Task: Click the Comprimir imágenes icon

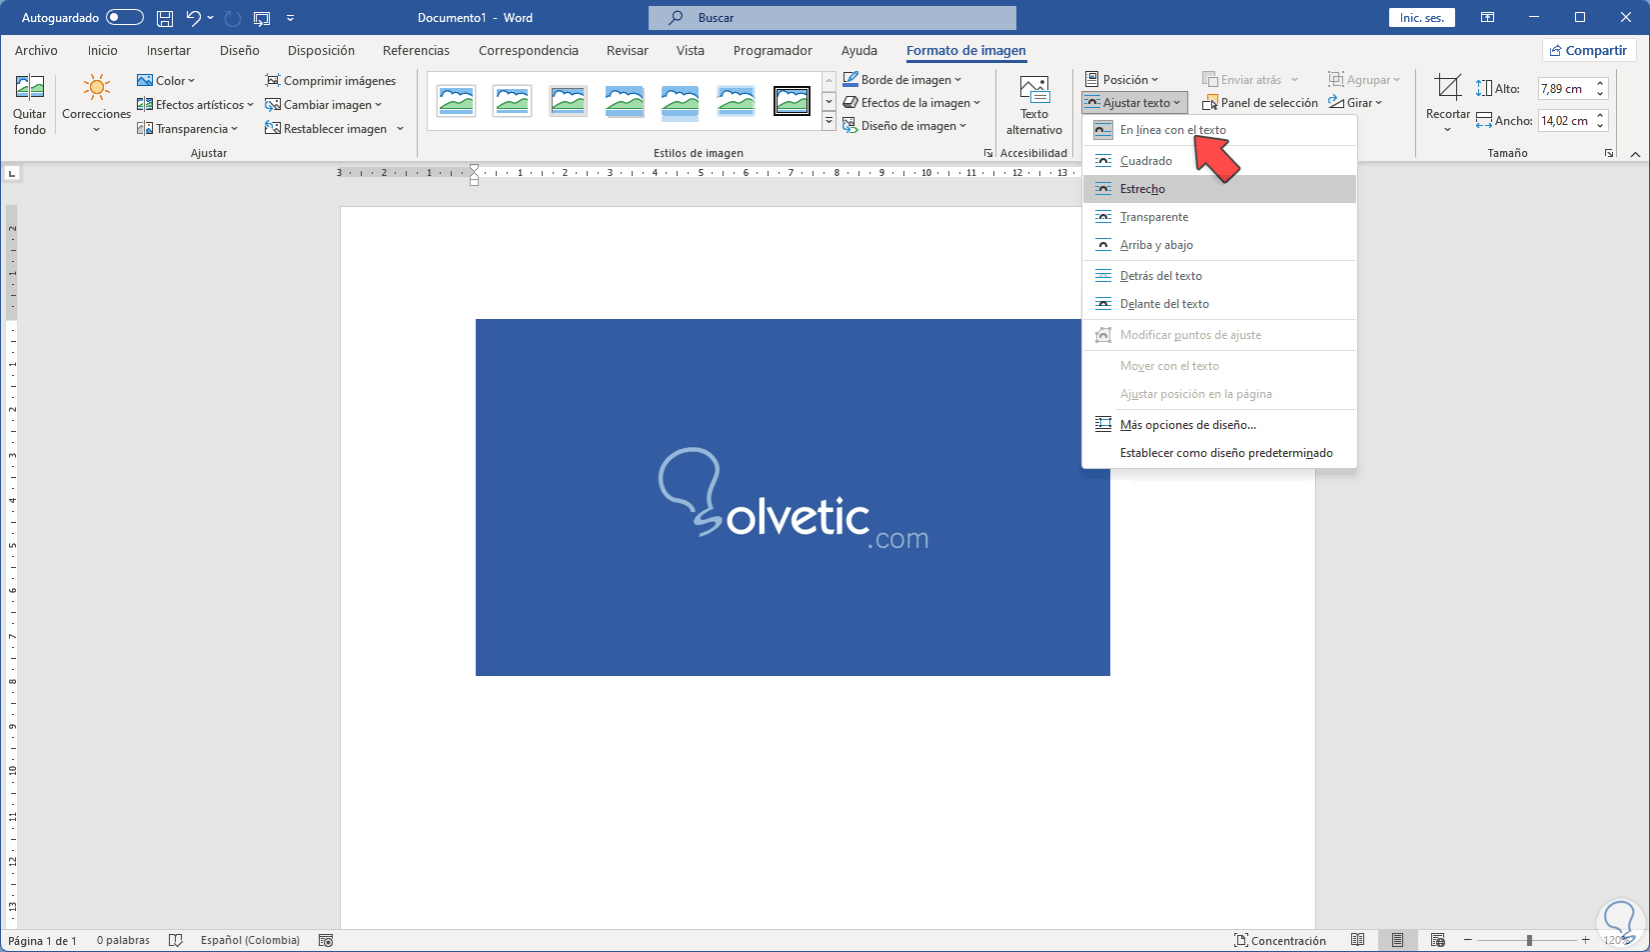Action: pos(272,80)
